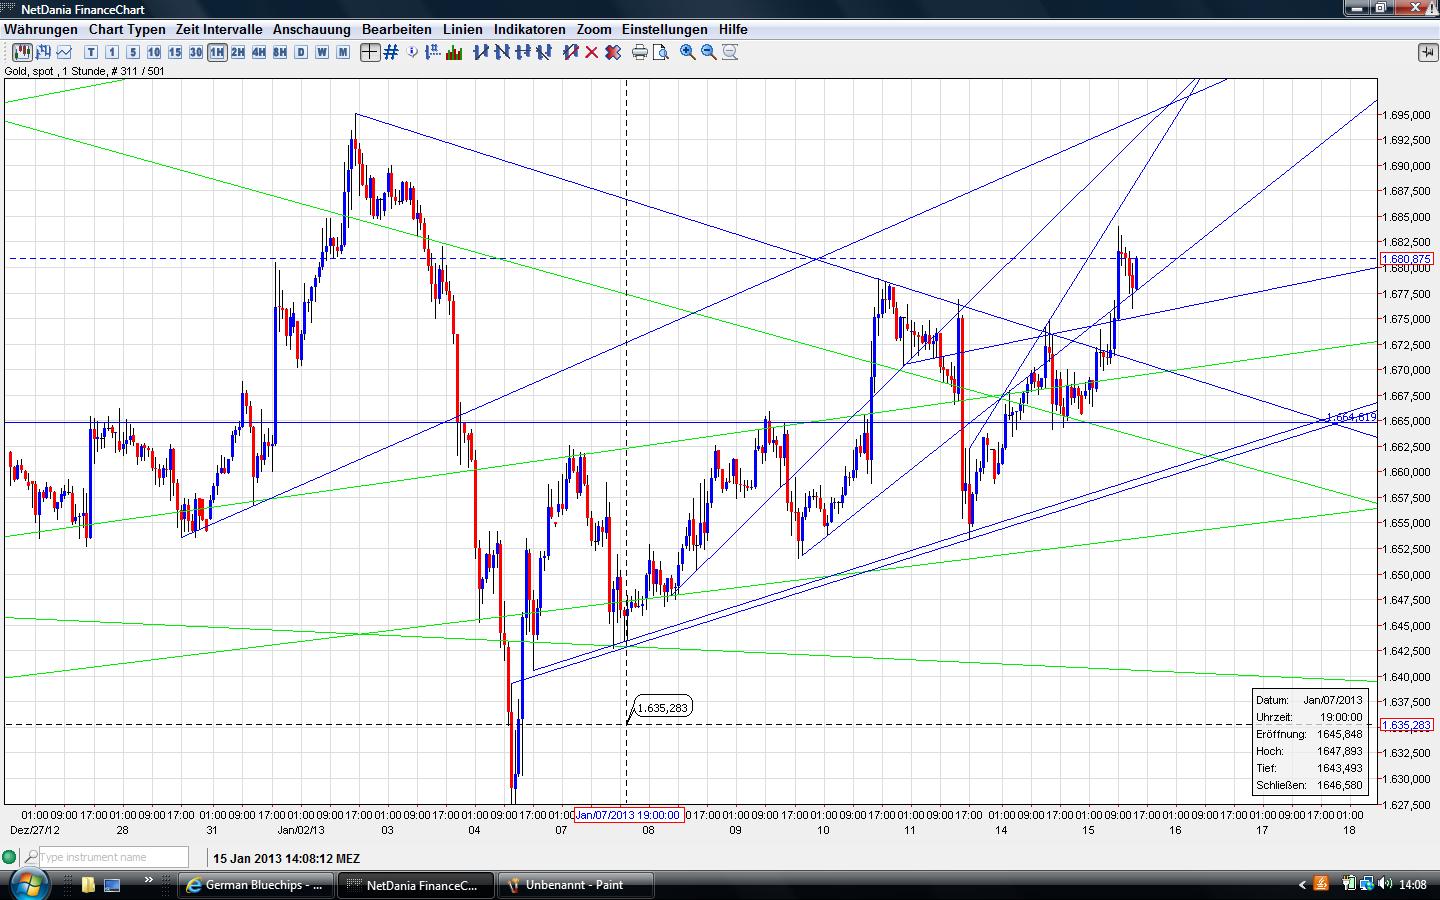Expand the Zoom menu options

[593, 29]
